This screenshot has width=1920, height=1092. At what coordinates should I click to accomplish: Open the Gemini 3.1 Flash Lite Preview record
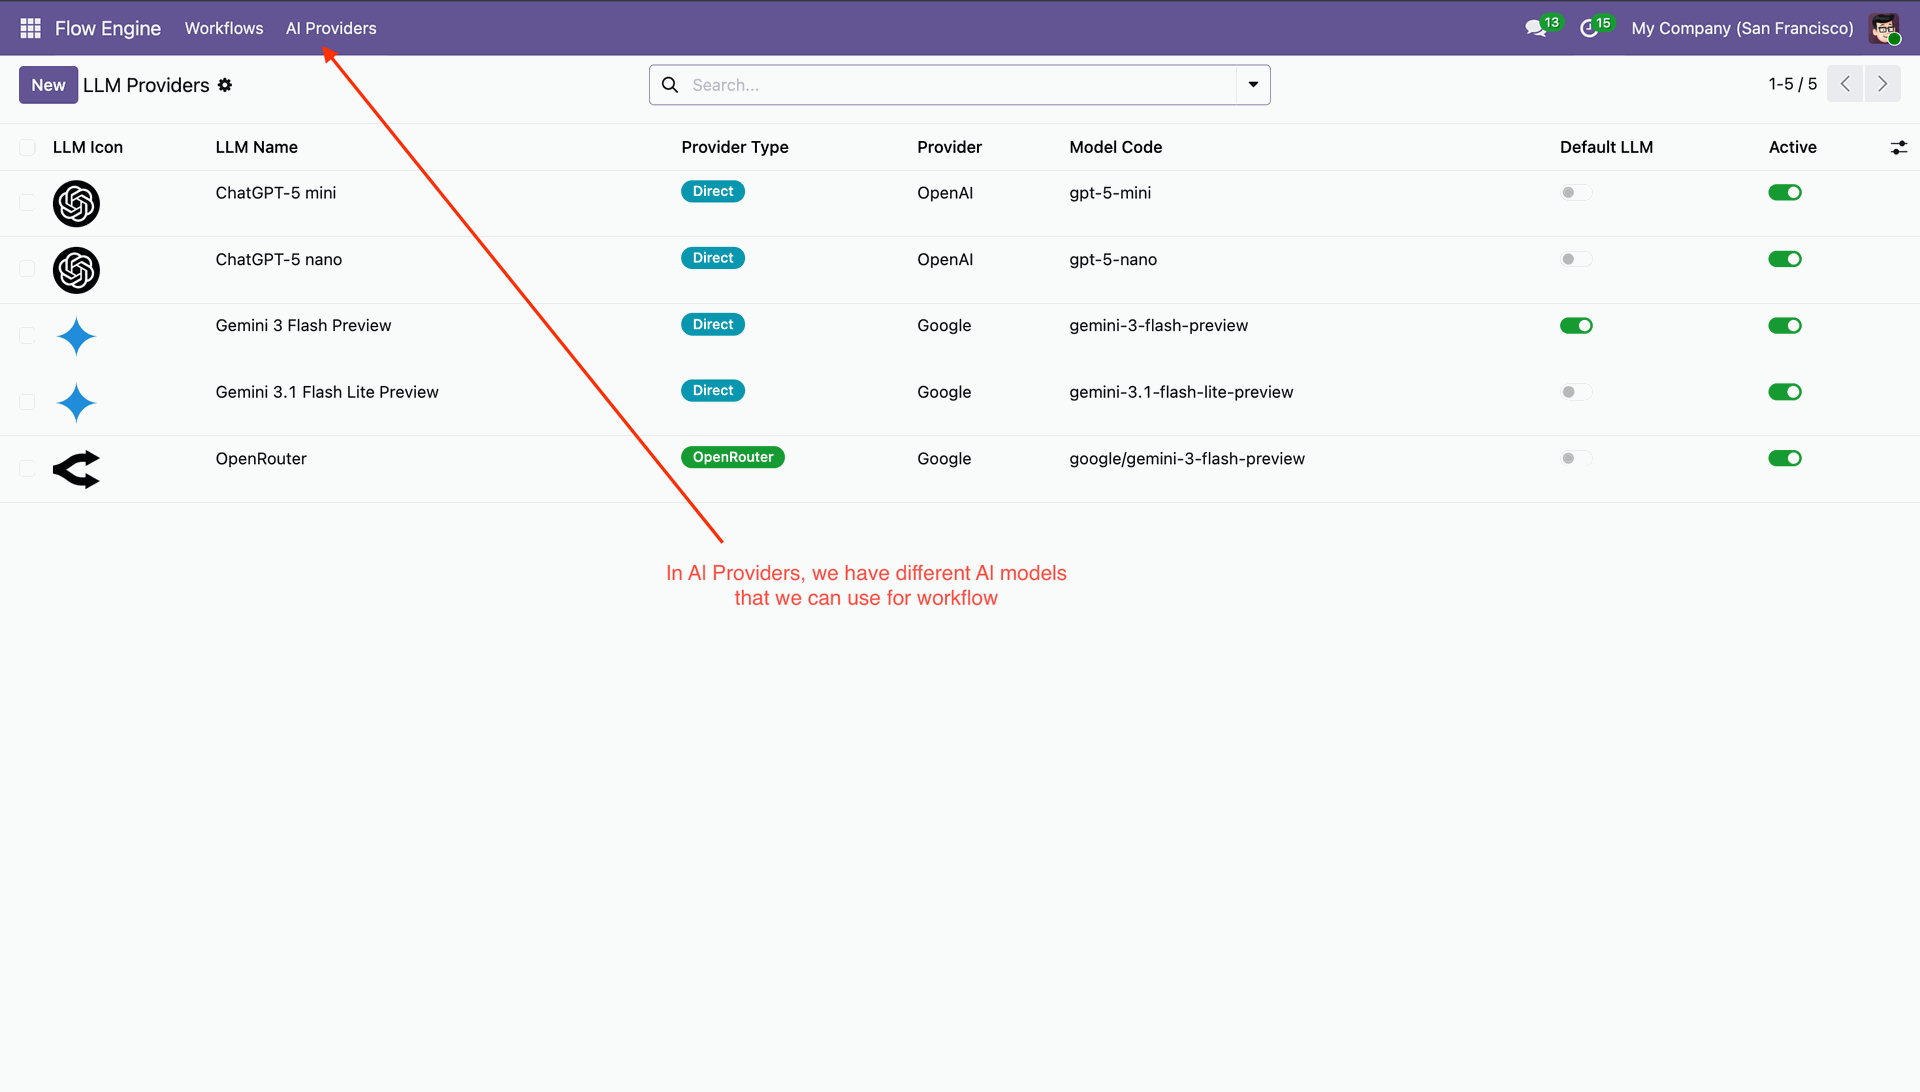click(327, 392)
